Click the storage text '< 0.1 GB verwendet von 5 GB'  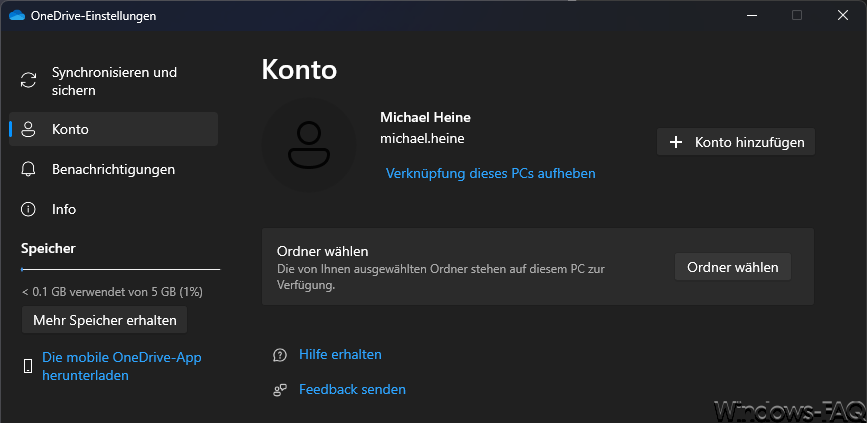[x=112, y=291]
